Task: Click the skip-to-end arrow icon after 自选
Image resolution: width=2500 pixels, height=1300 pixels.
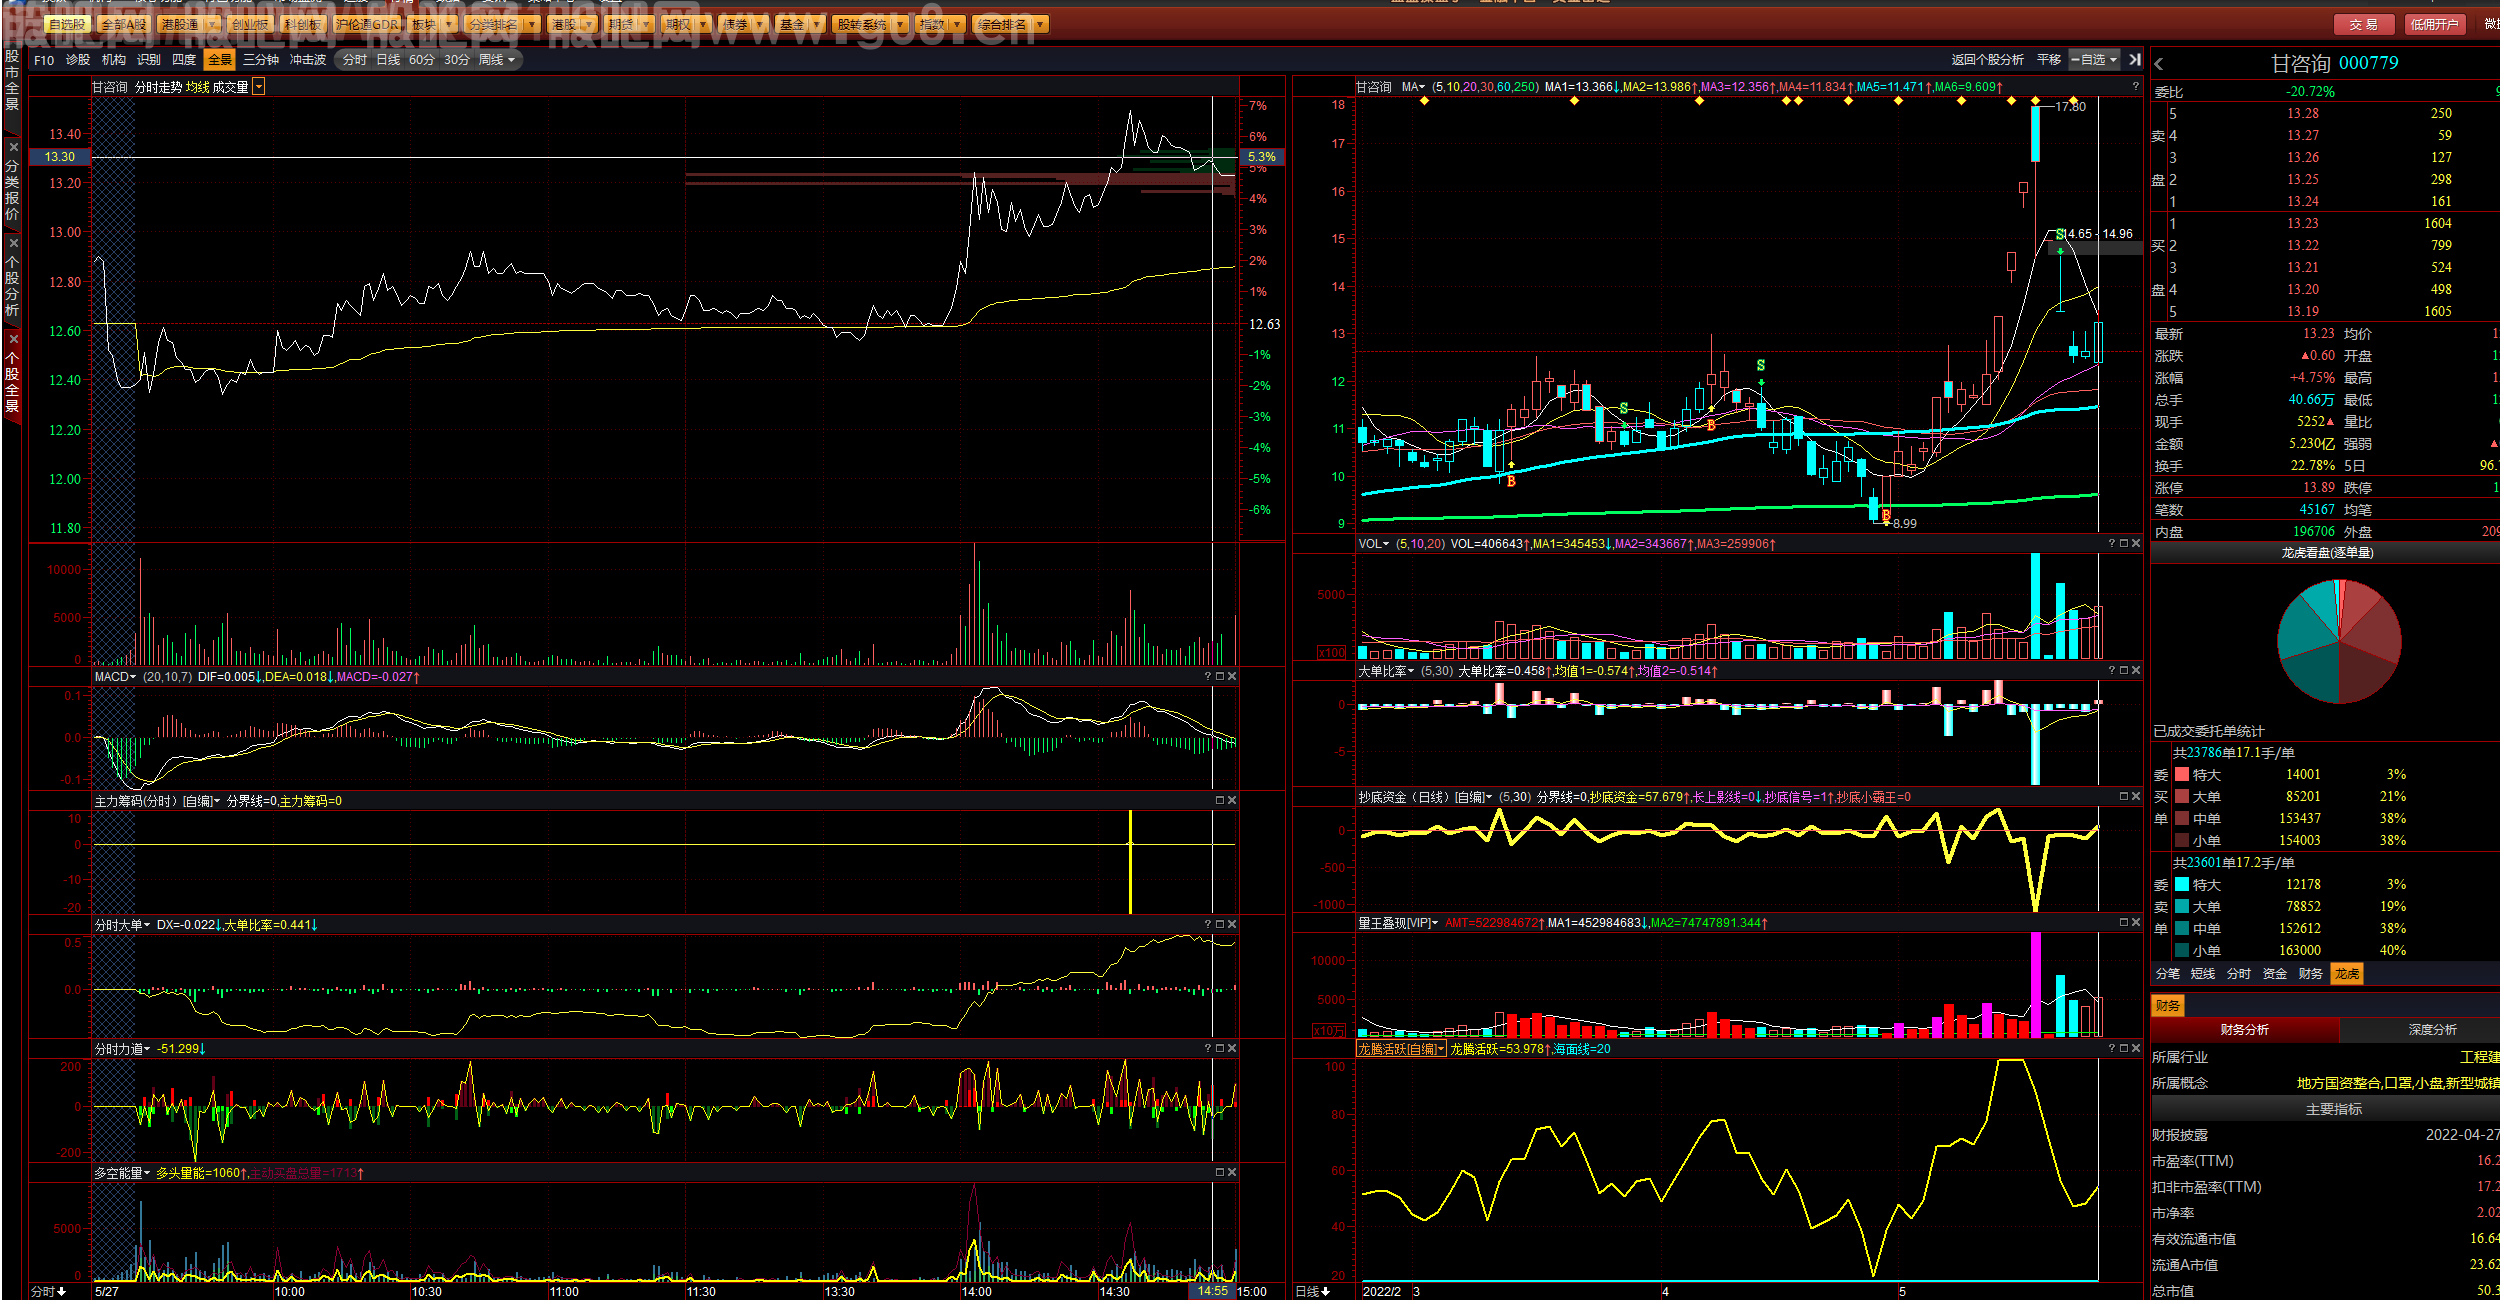Action: pyautogui.click(x=2135, y=60)
